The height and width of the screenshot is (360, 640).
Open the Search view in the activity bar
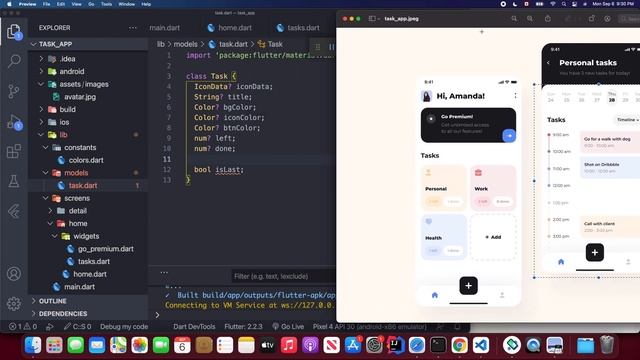click(x=13, y=61)
